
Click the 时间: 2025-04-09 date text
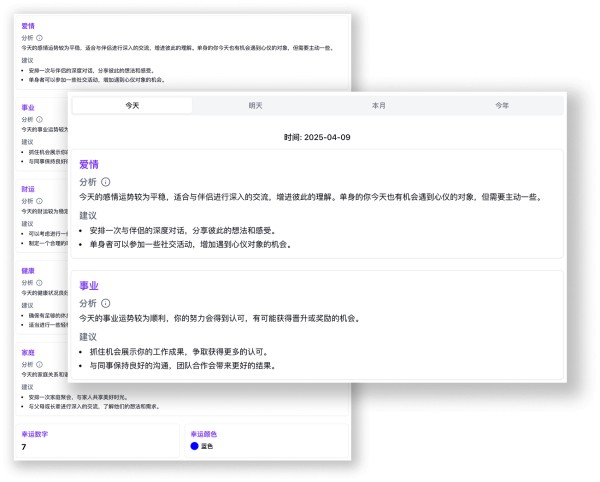pyautogui.click(x=317, y=137)
